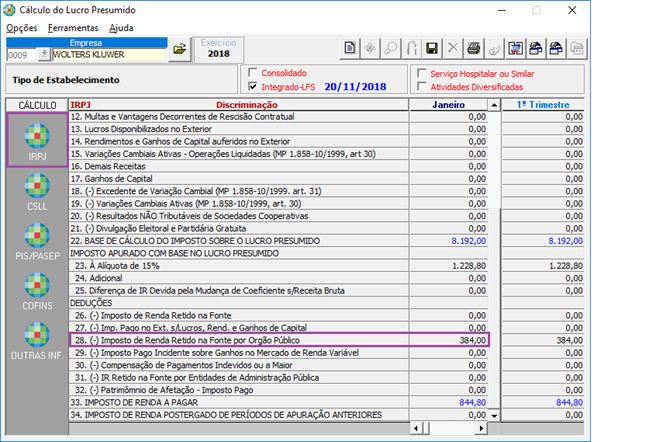Click the date 20/11/2018

tap(355, 87)
